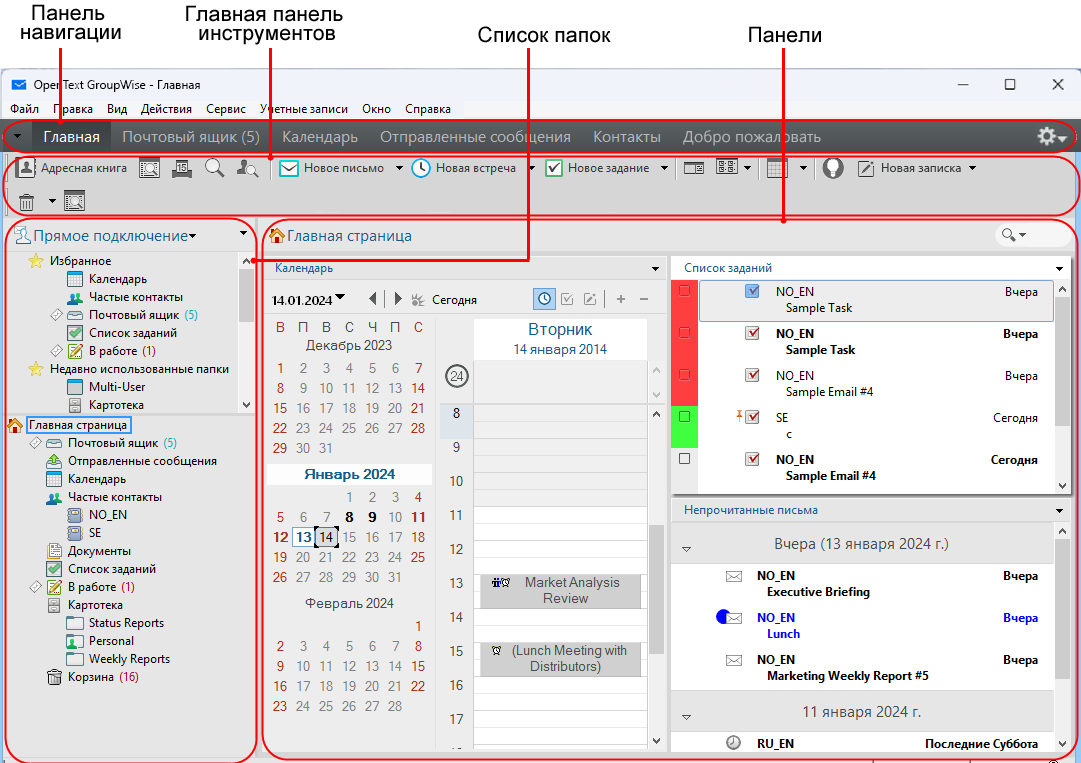Click the envelope icon of Marketing Weekly Report #5
The height and width of the screenshot is (763, 1081).
[x=734, y=660]
